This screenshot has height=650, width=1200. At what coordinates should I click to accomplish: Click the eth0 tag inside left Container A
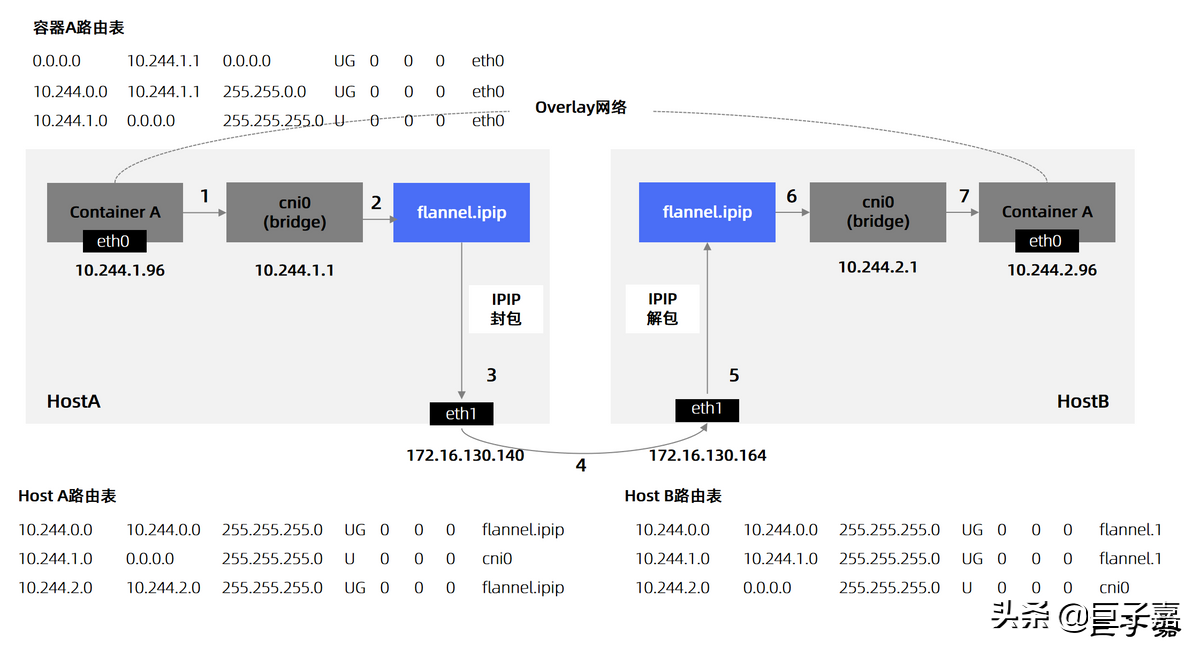click(113, 241)
